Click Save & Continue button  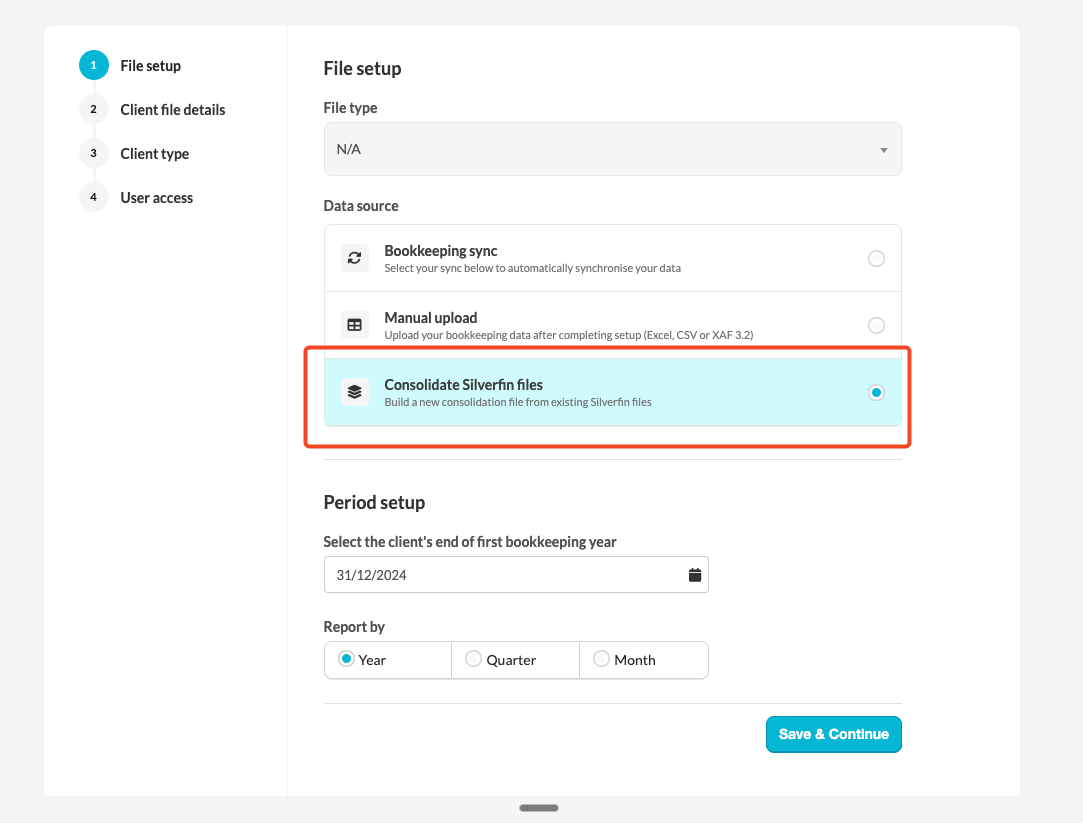(833, 734)
